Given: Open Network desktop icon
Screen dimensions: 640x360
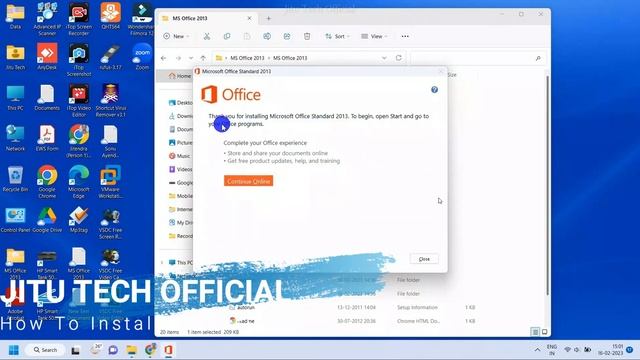Looking at the screenshot, I should pos(15,138).
